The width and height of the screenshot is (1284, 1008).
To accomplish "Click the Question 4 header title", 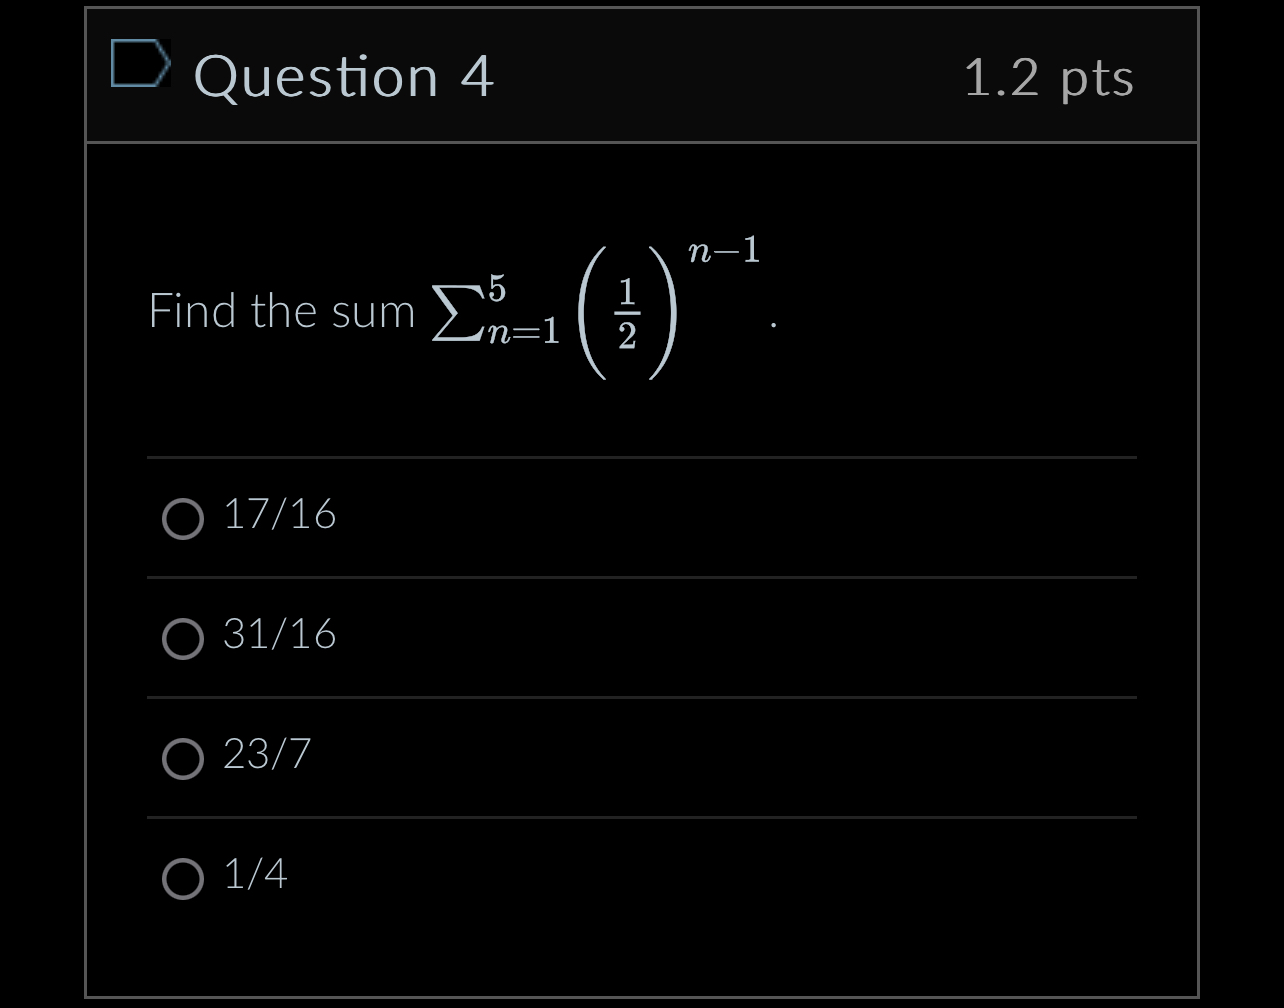I will click(344, 76).
